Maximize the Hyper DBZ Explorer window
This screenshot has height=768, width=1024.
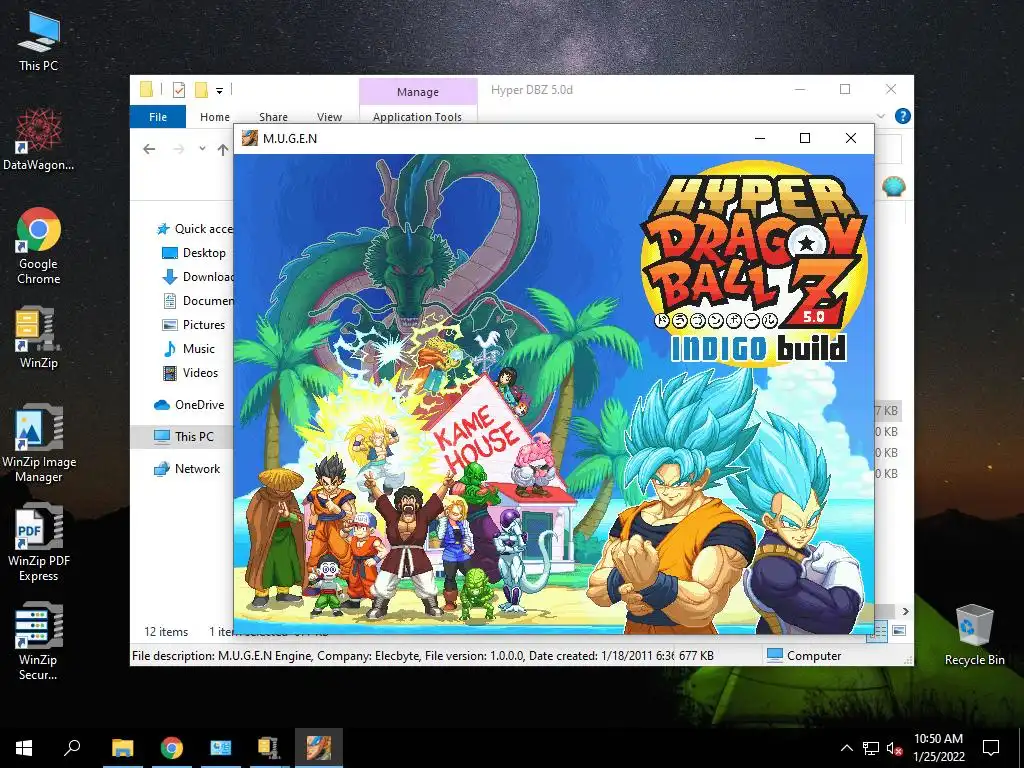coord(845,89)
